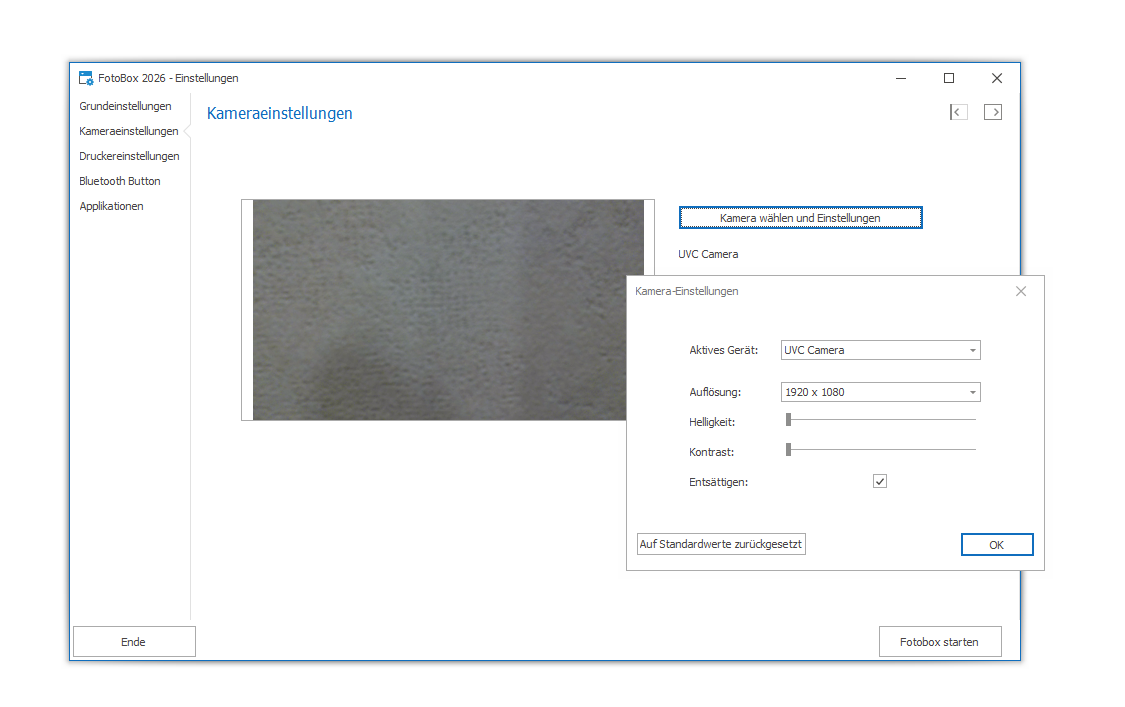Open the Aktives Gerät dropdown
Viewport: 1125px width, 707px height.
(972, 350)
